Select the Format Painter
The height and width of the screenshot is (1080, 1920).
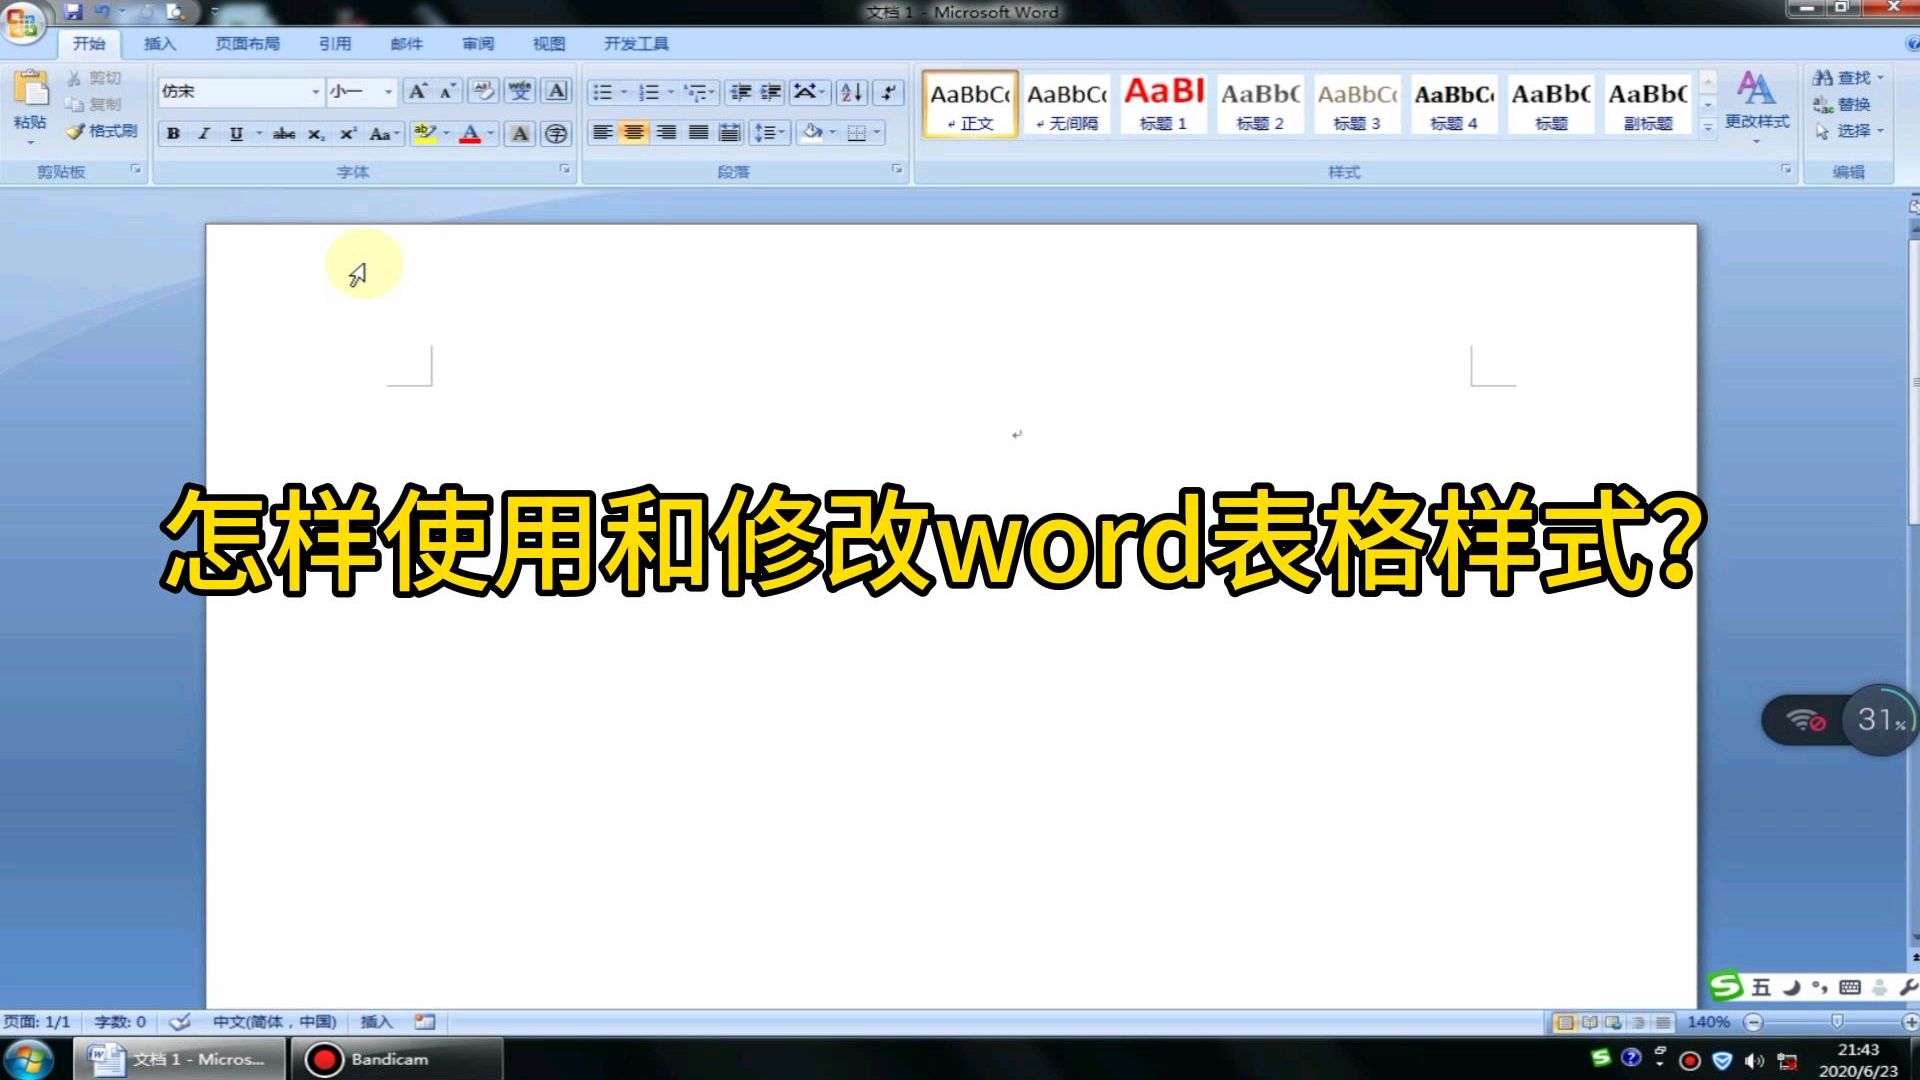[x=101, y=131]
